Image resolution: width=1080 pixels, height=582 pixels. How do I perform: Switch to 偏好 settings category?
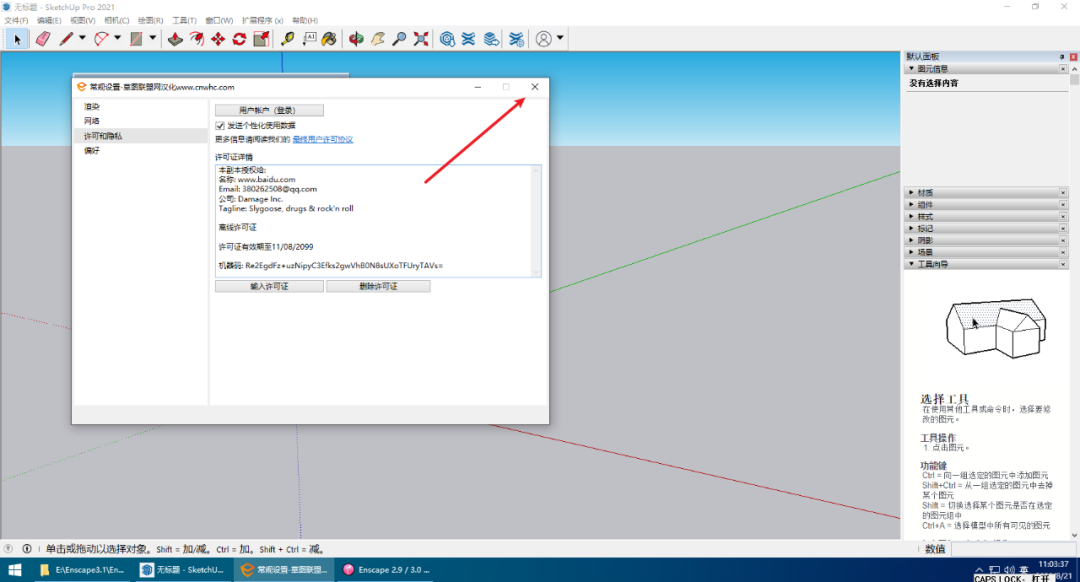click(x=92, y=150)
